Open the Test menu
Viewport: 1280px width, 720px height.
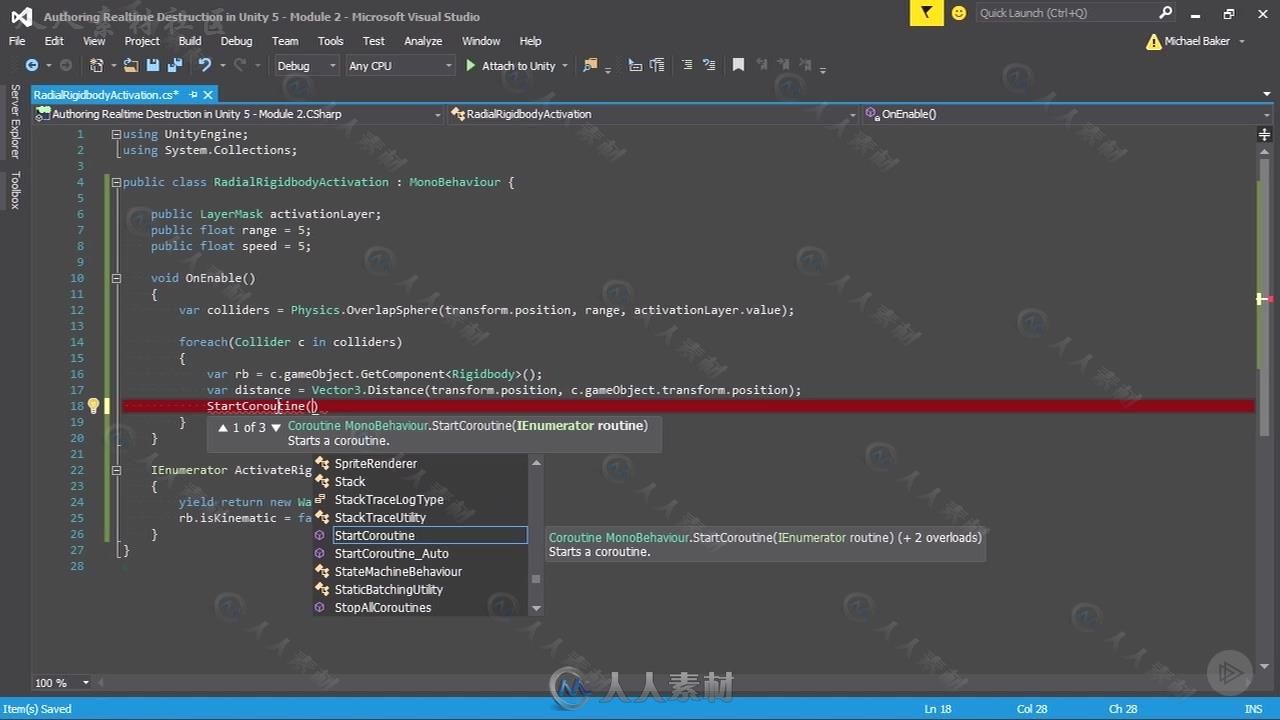(374, 41)
